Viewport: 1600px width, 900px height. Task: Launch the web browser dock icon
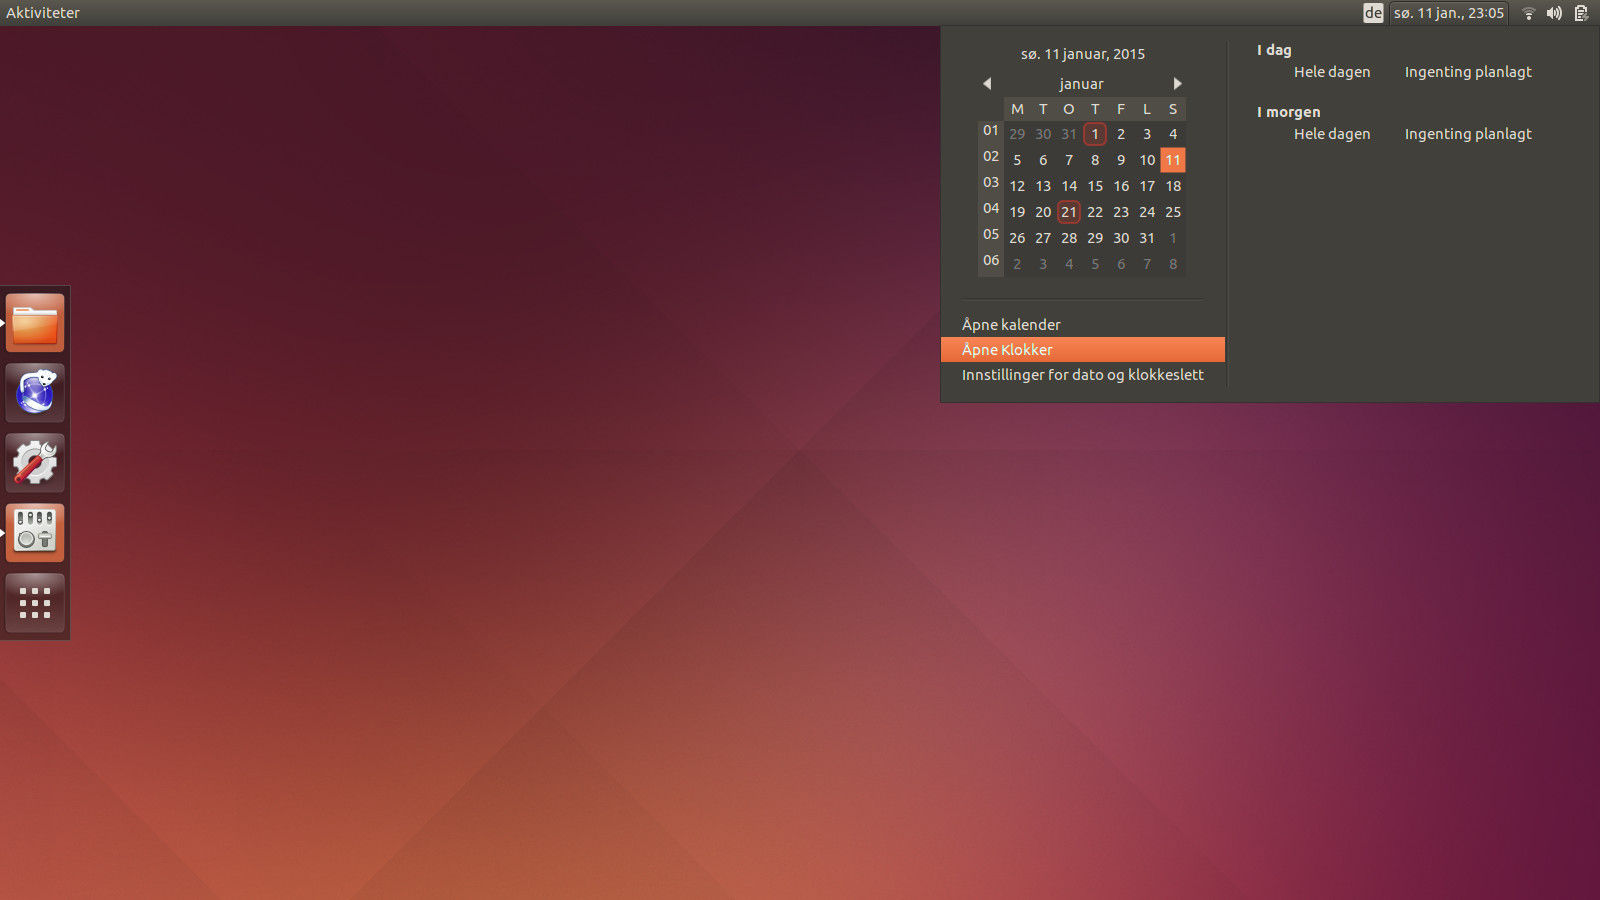(35, 393)
